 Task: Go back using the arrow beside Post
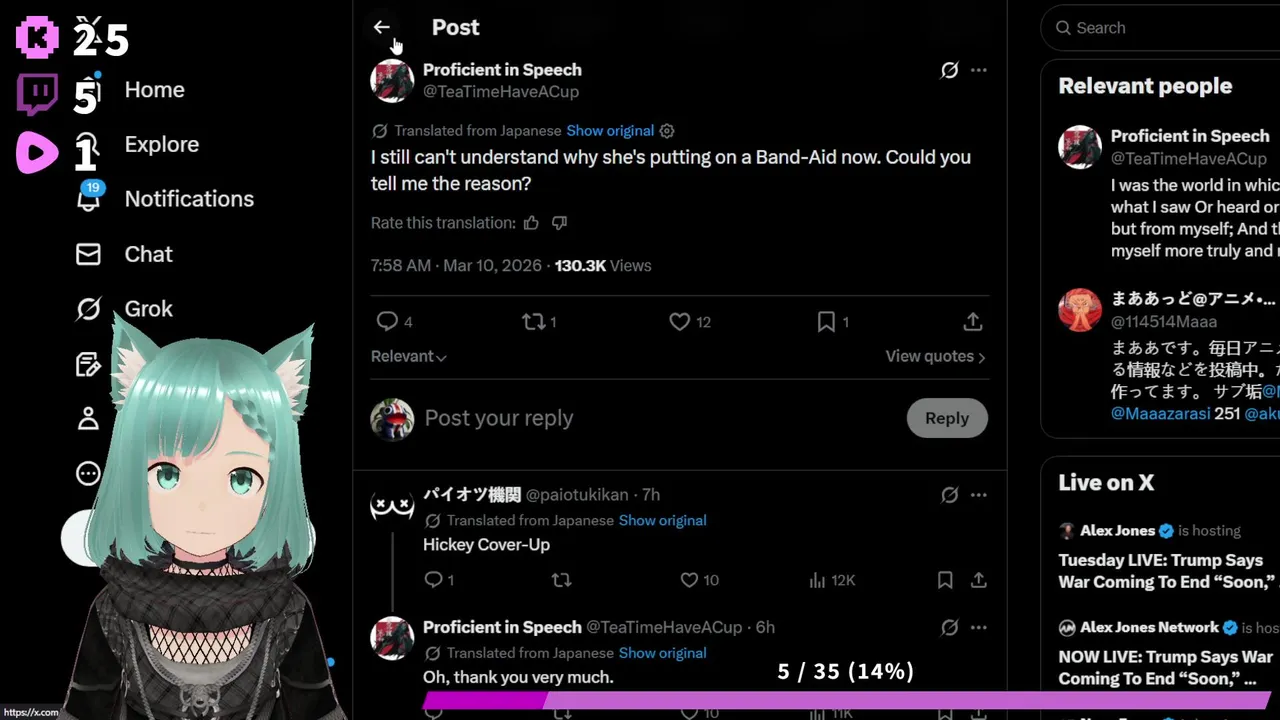381,27
